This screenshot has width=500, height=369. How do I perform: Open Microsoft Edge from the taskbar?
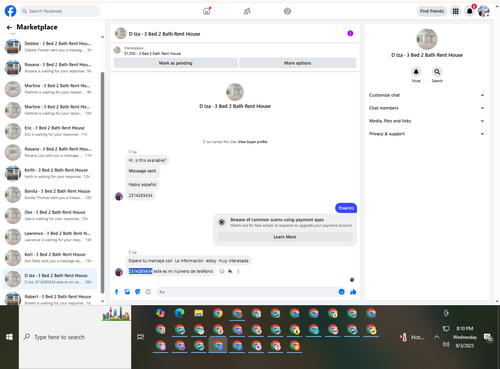pyautogui.click(x=180, y=313)
